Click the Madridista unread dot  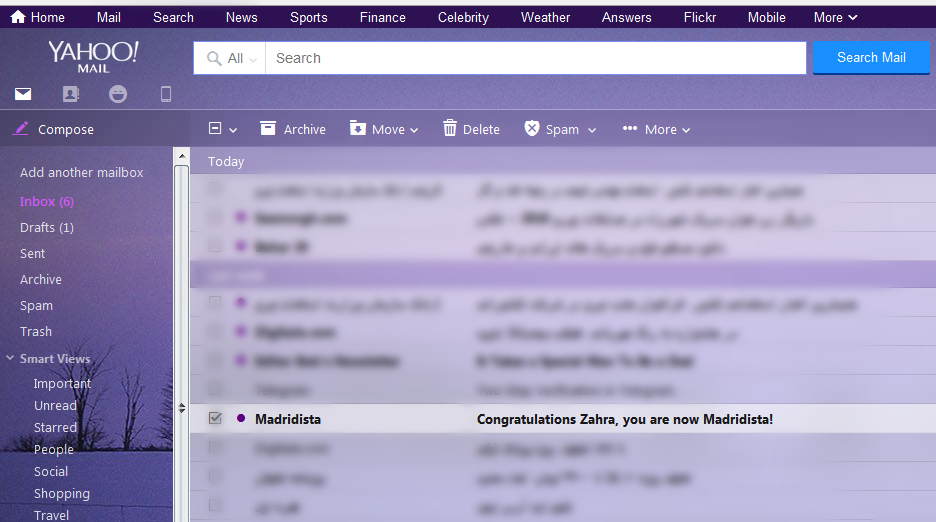click(x=241, y=418)
